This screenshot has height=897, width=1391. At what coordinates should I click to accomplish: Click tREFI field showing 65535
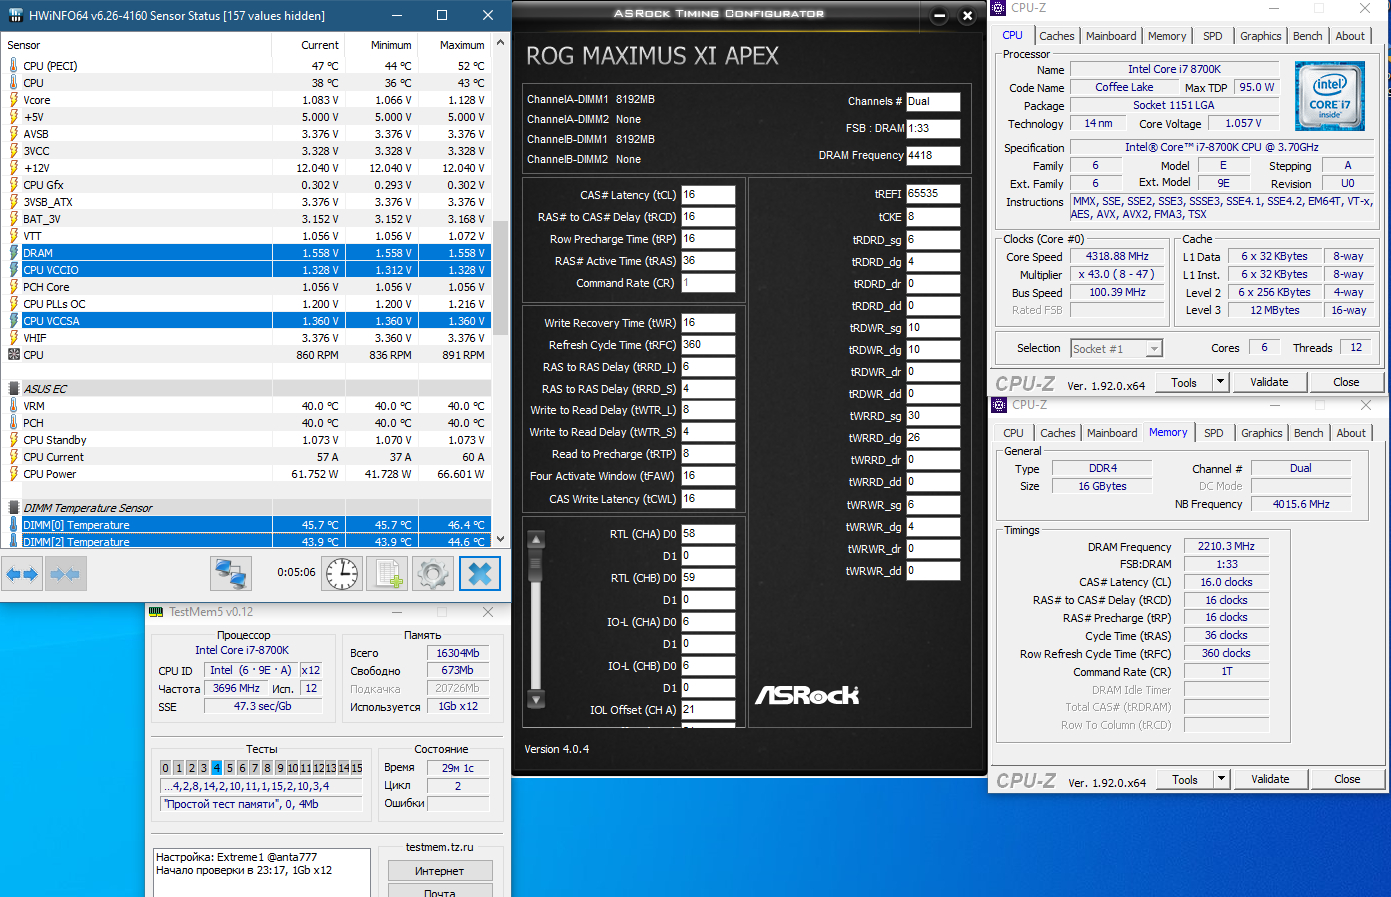(933, 194)
